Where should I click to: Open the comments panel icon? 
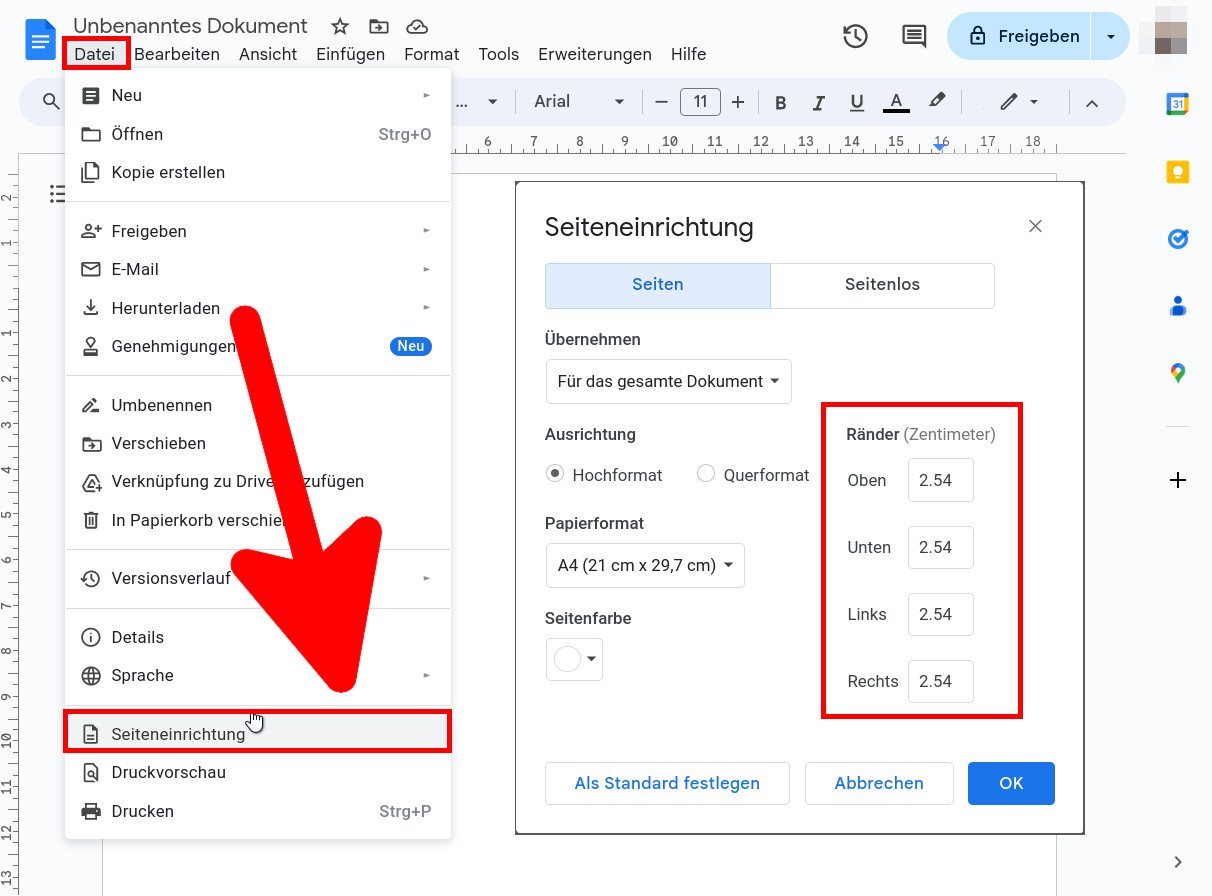point(913,35)
